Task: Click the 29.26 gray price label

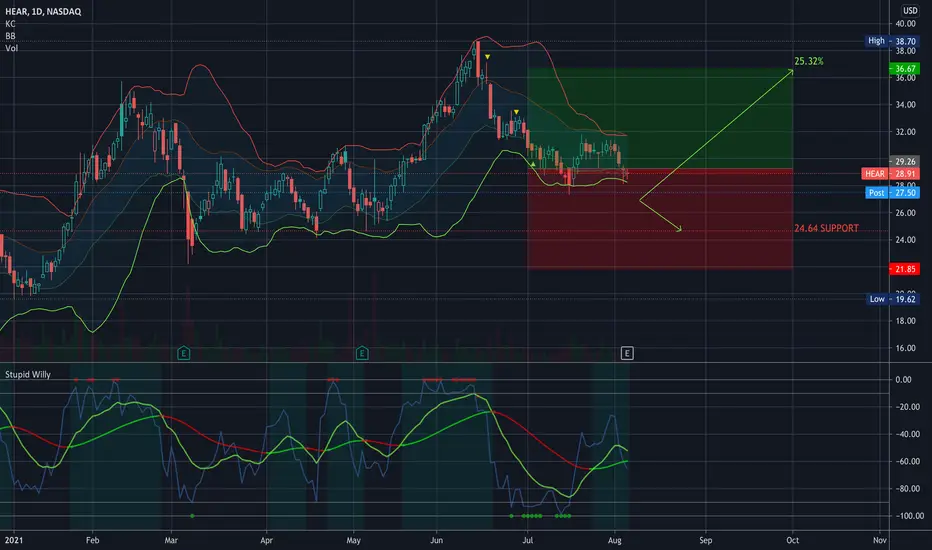Action: click(904, 161)
